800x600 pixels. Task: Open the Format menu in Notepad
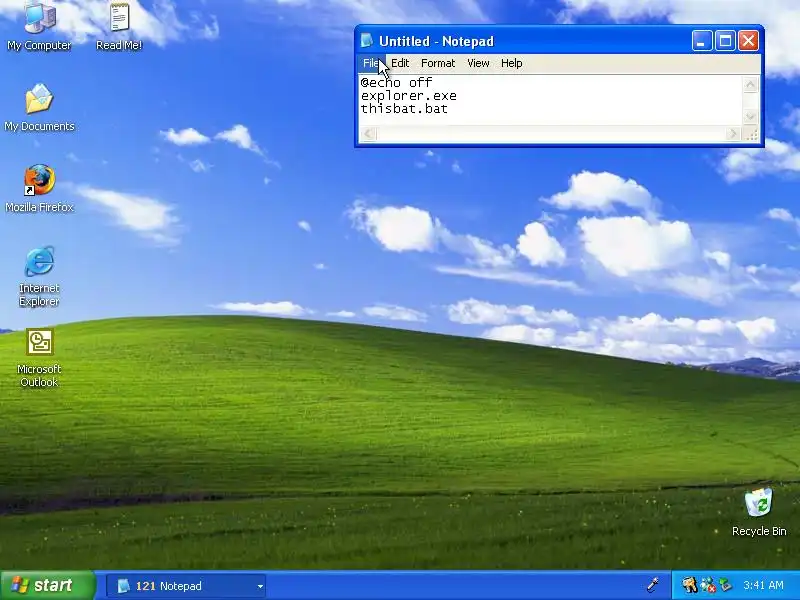pos(438,63)
